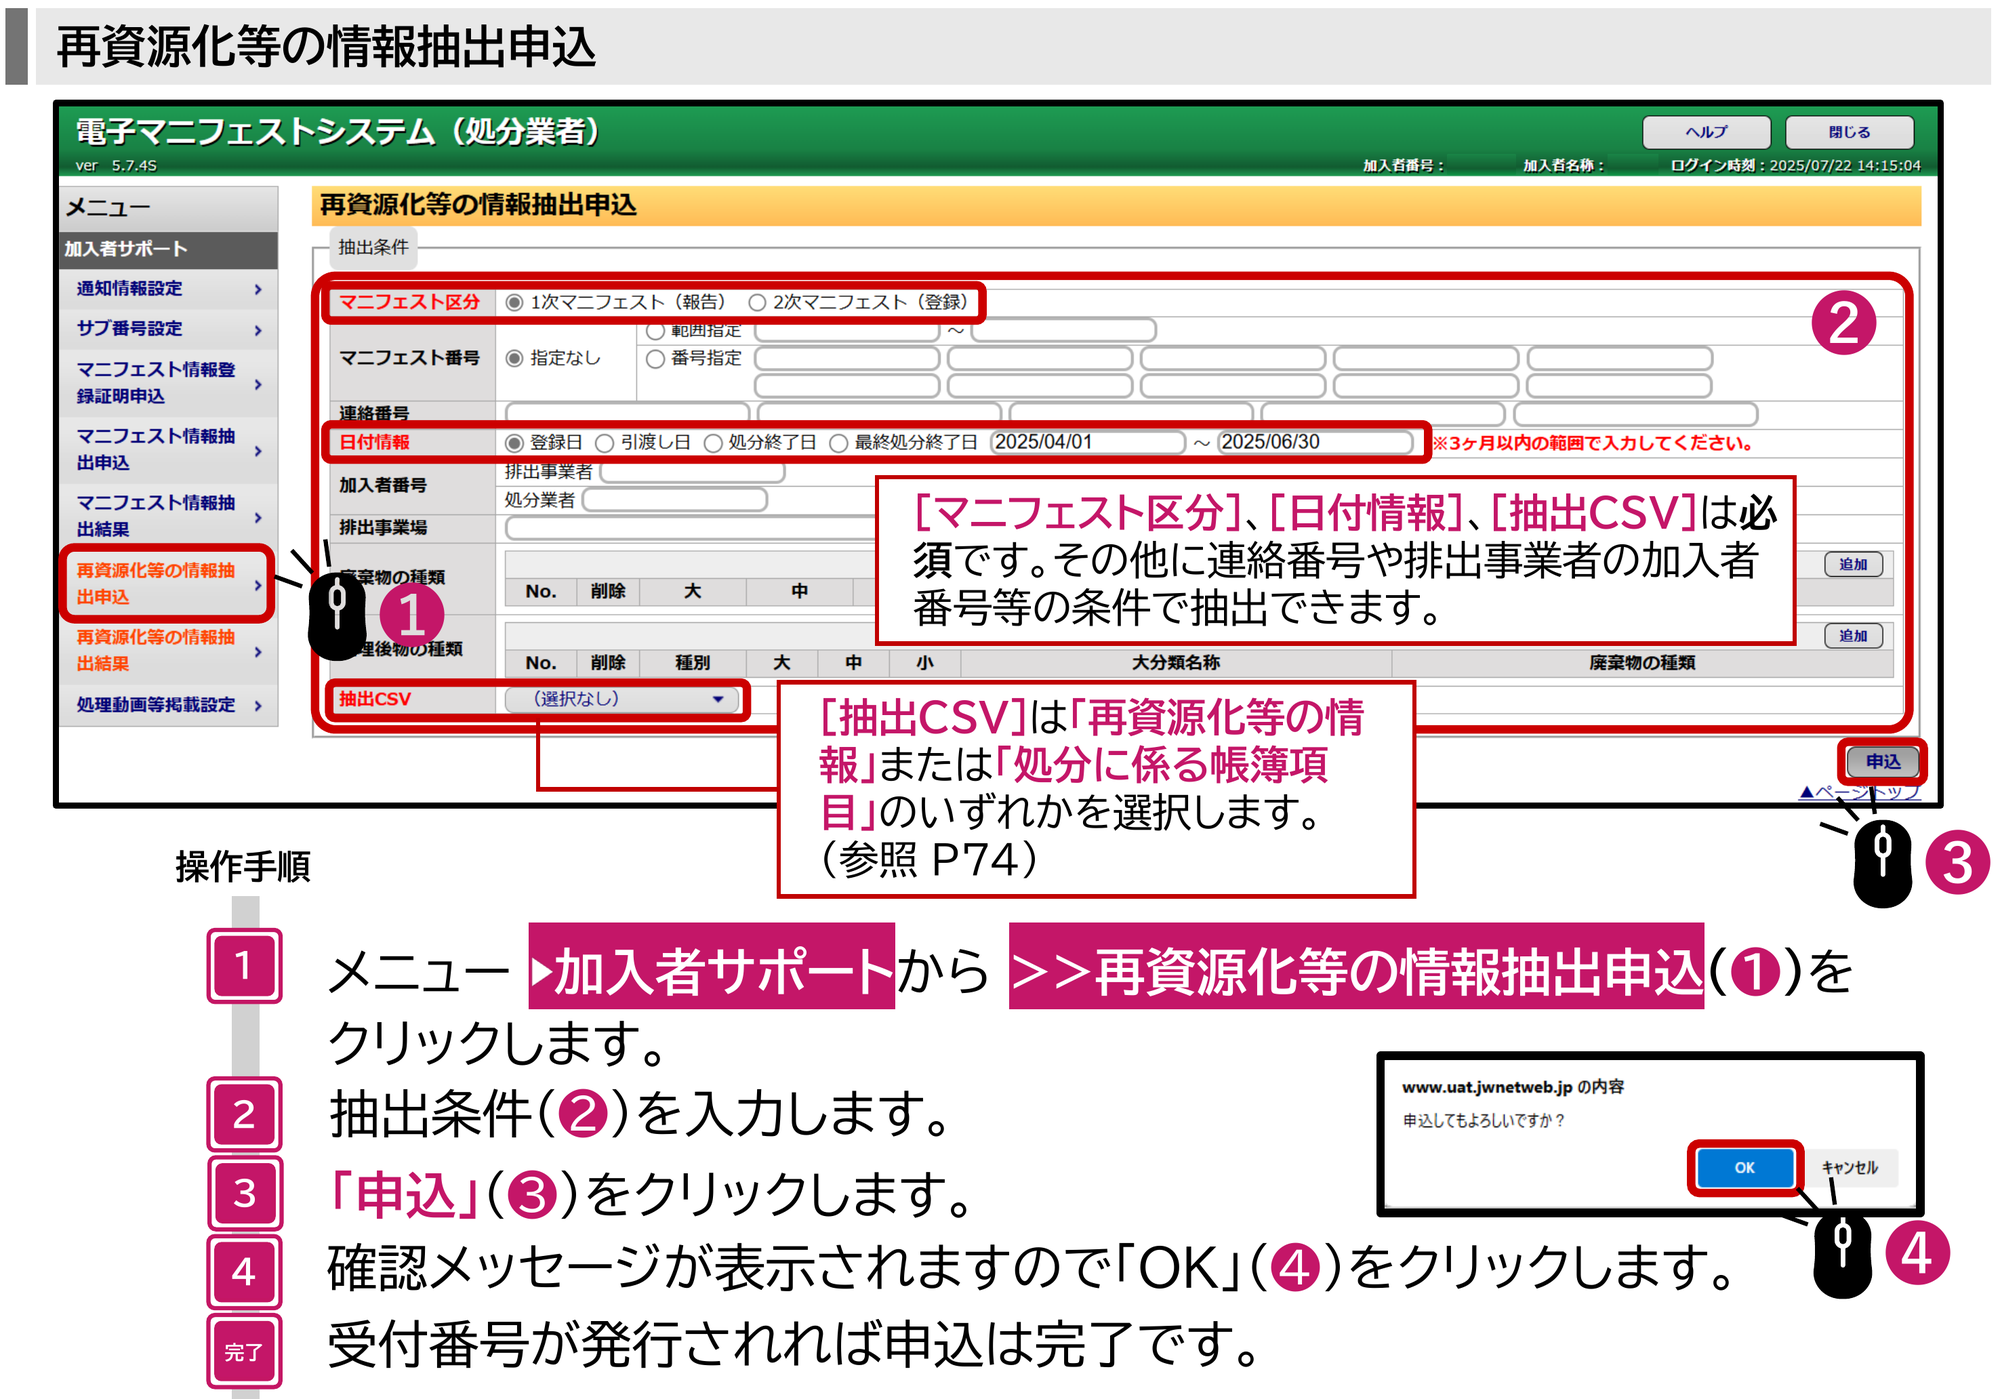Click the 抽出条件 section label
2000x1399 pixels.
point(373,247)
